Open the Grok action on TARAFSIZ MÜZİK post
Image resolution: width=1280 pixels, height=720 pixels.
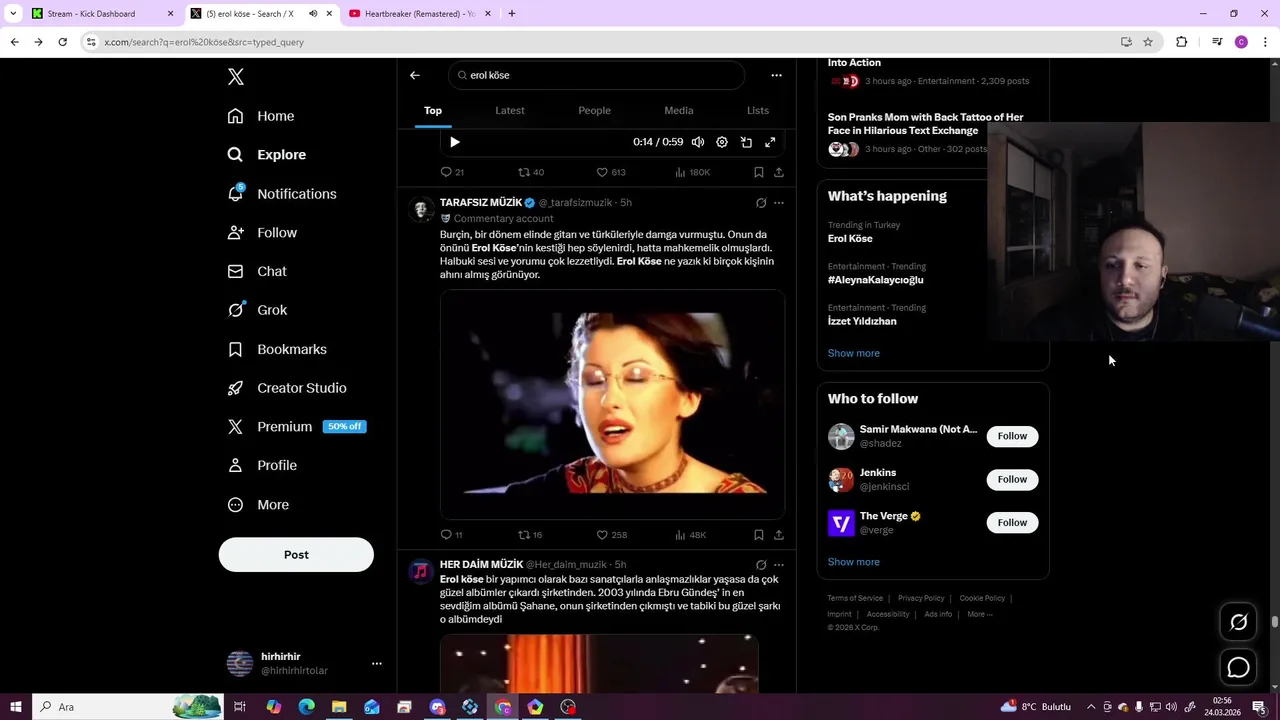tap(761, 203)
